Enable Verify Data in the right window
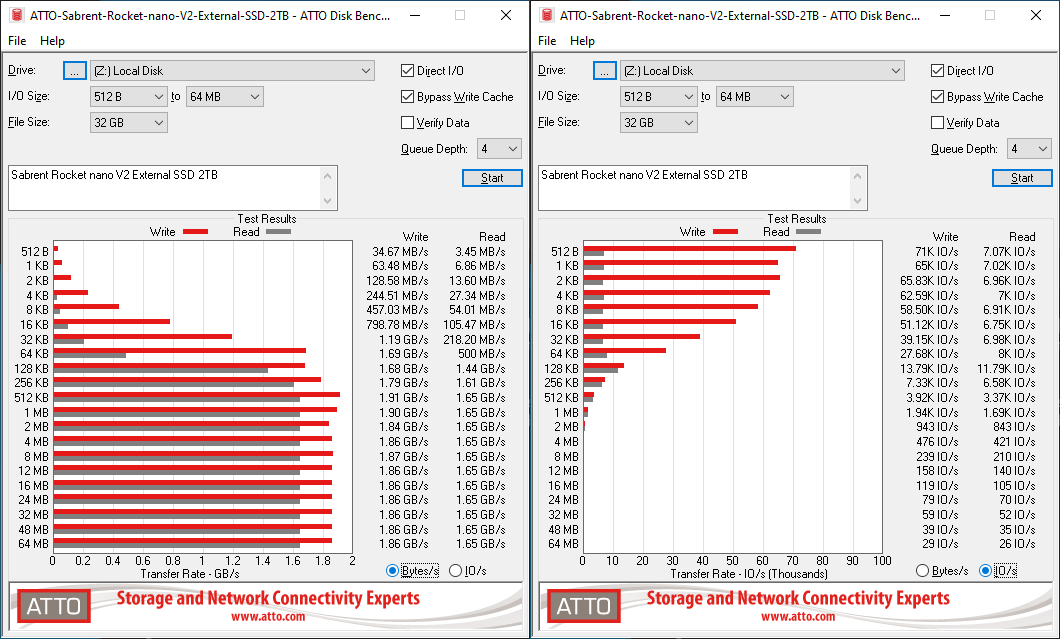The image size is (1060, 639). pos(938,123)
